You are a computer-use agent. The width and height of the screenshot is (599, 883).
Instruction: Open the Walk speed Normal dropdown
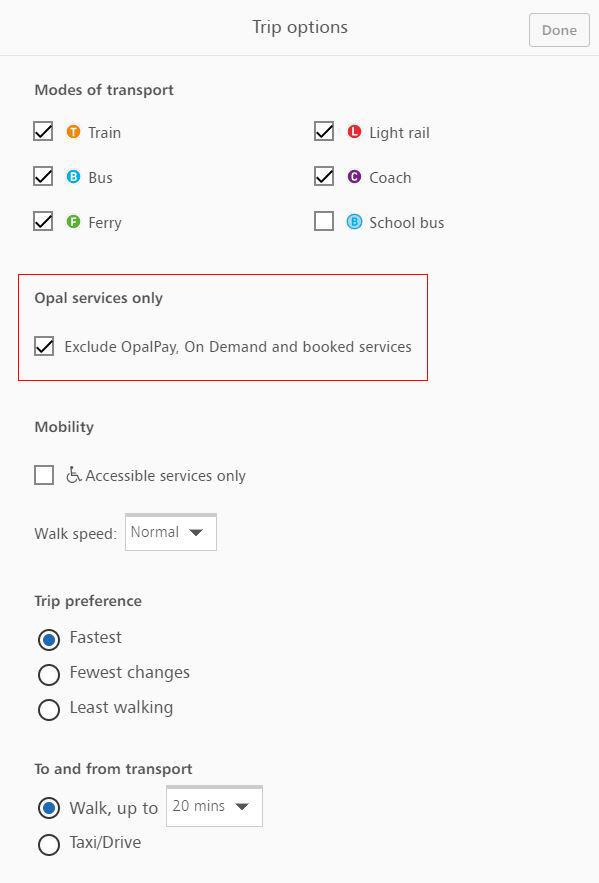171,532
